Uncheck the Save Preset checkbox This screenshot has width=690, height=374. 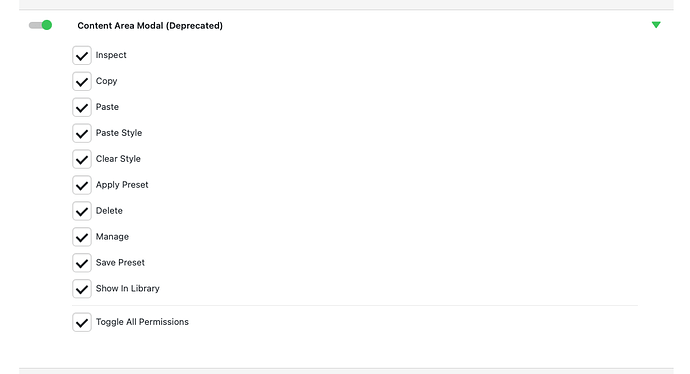(x=82, y=263)
